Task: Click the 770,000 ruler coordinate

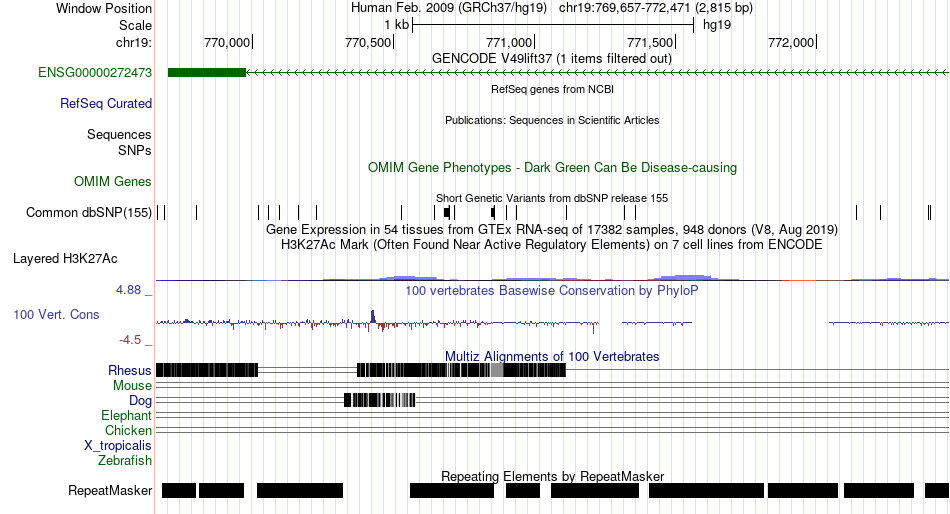Action: (x=227, y=42)
